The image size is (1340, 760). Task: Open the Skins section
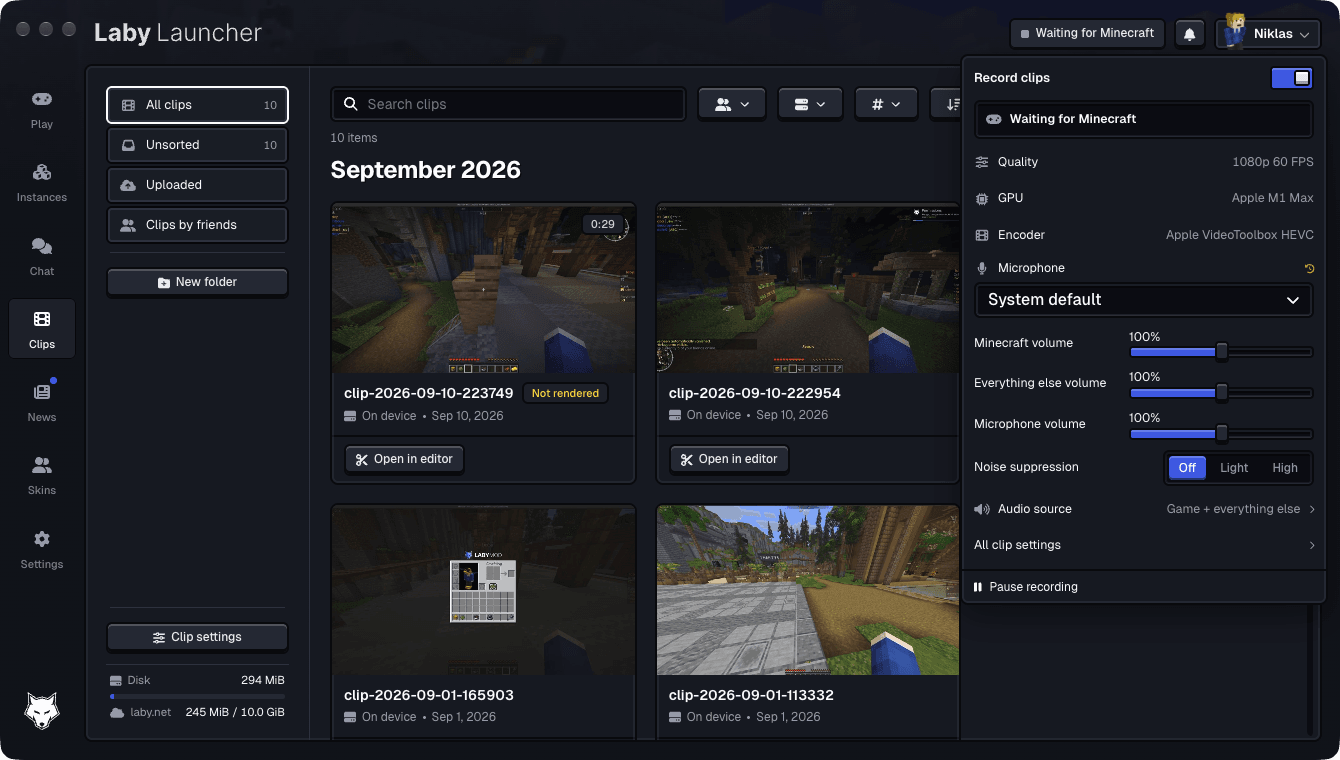tap(42, 476)
